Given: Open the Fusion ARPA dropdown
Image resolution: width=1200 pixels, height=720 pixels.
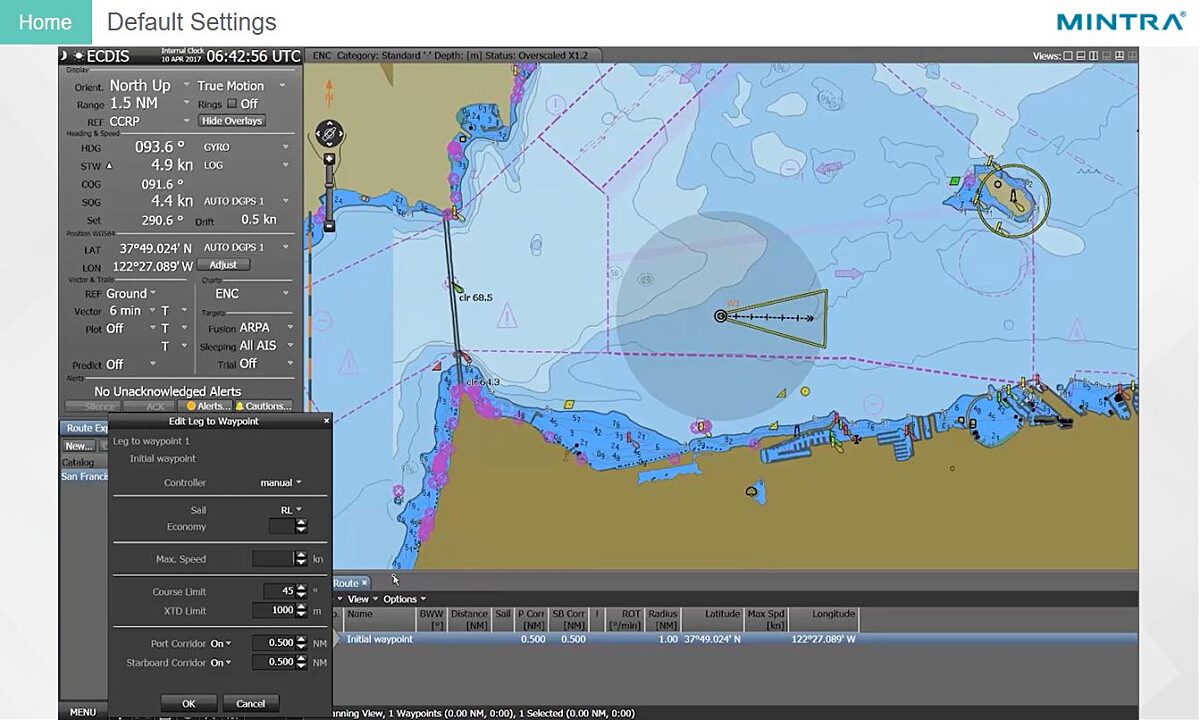Looking at the screenshot, I should (x=266, y=328).
